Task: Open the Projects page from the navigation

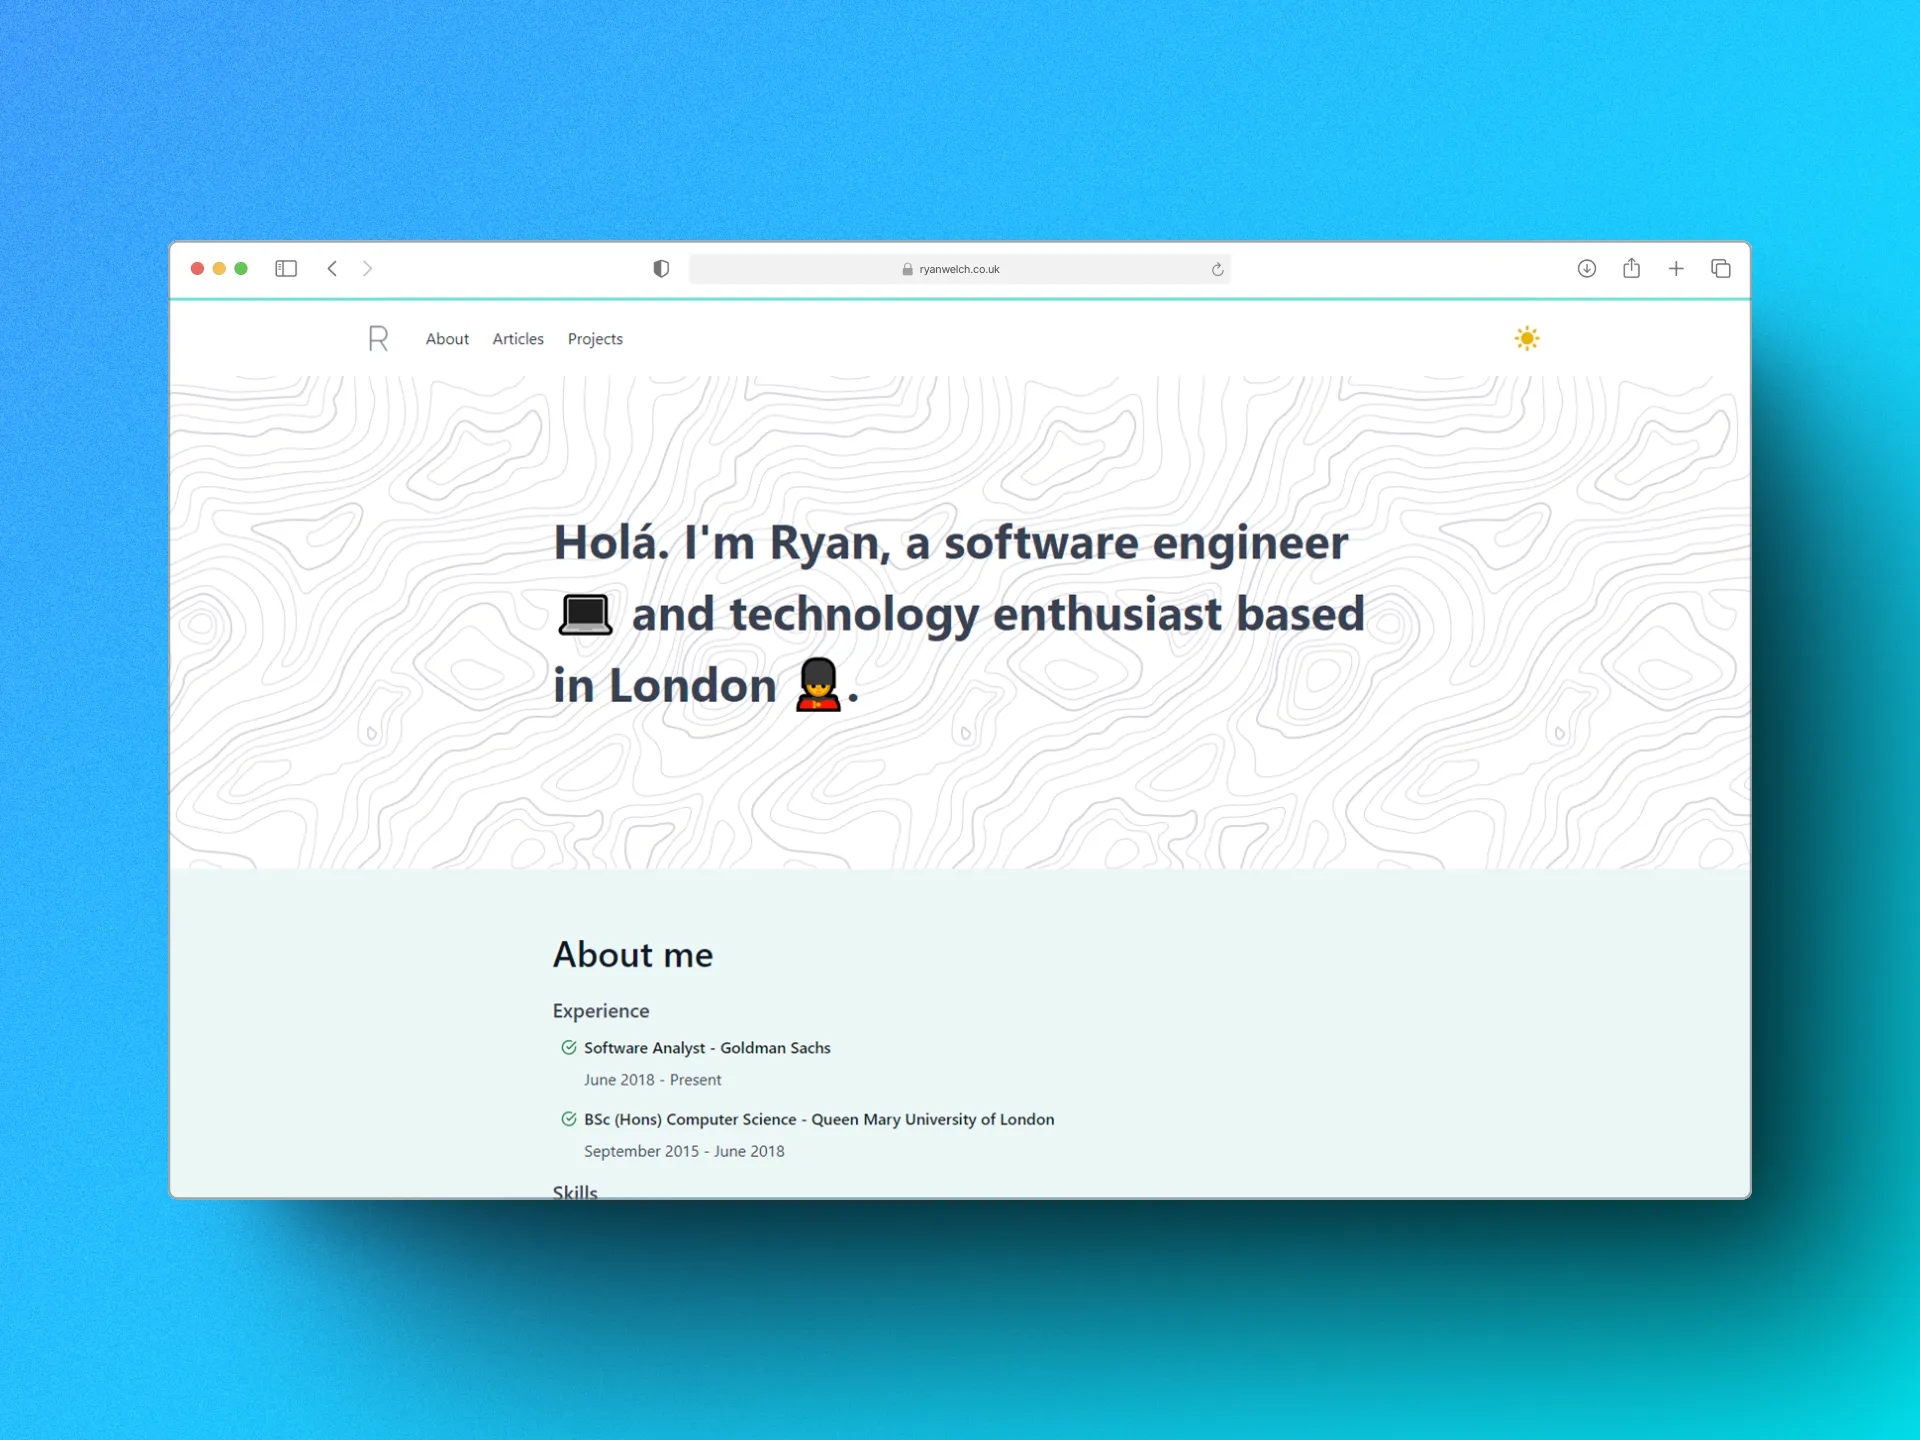Action: click(595, 339)
